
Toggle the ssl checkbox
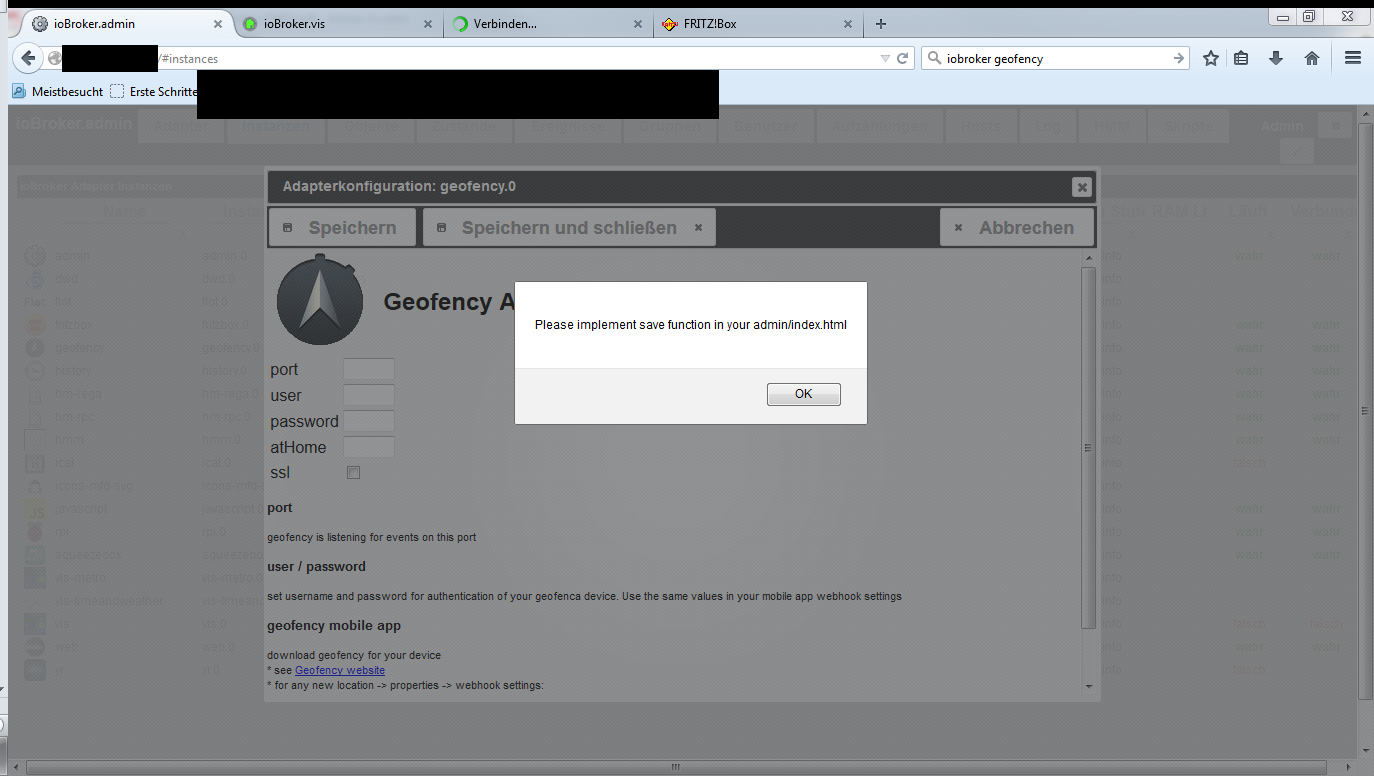pyautogui.click(x=353, y=473)
